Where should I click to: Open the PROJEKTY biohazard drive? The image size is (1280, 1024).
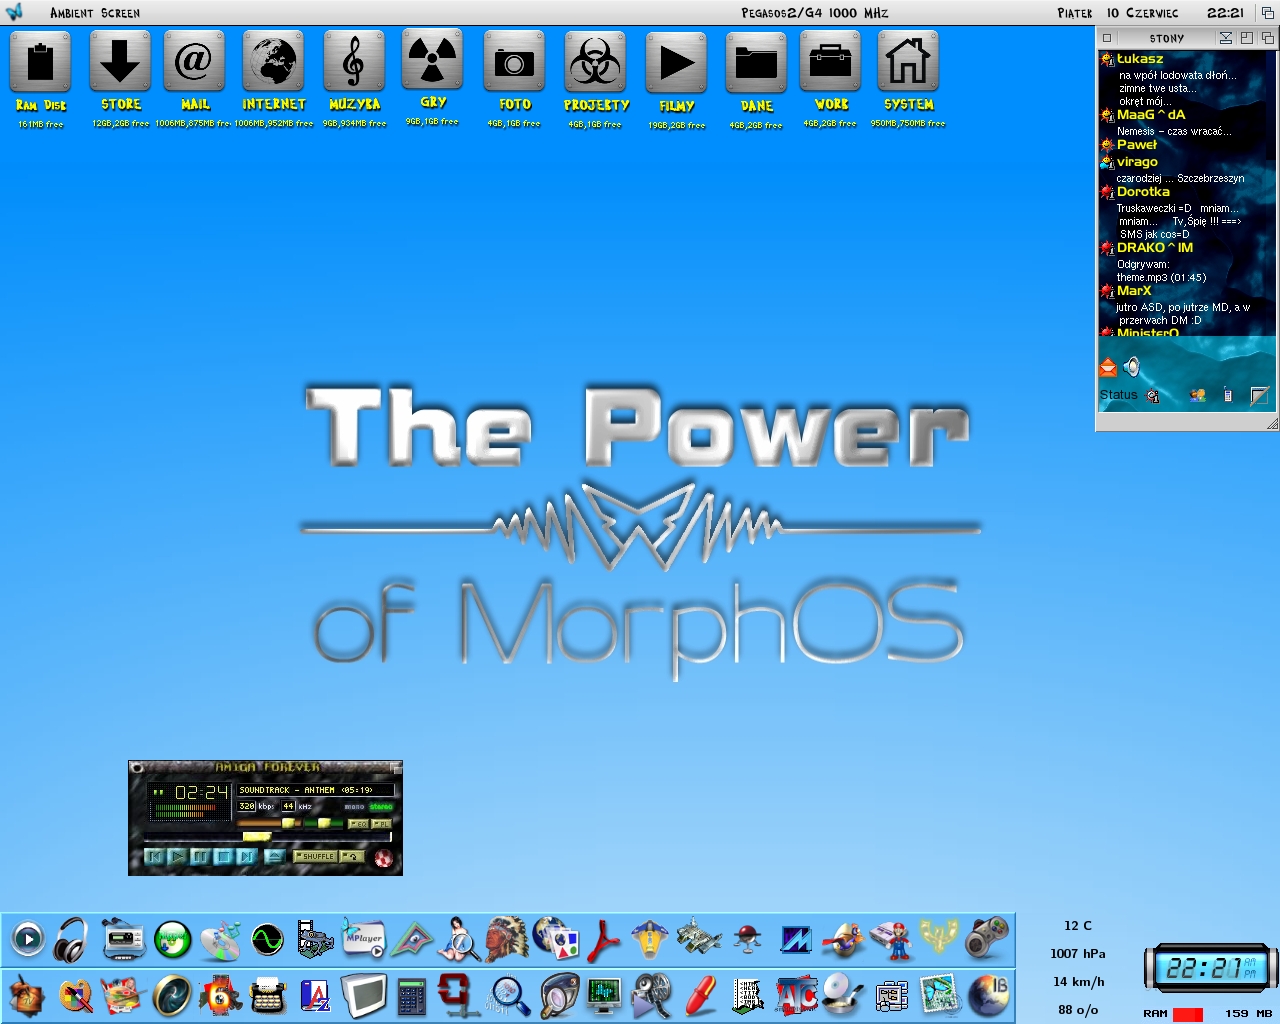(595, 61)
